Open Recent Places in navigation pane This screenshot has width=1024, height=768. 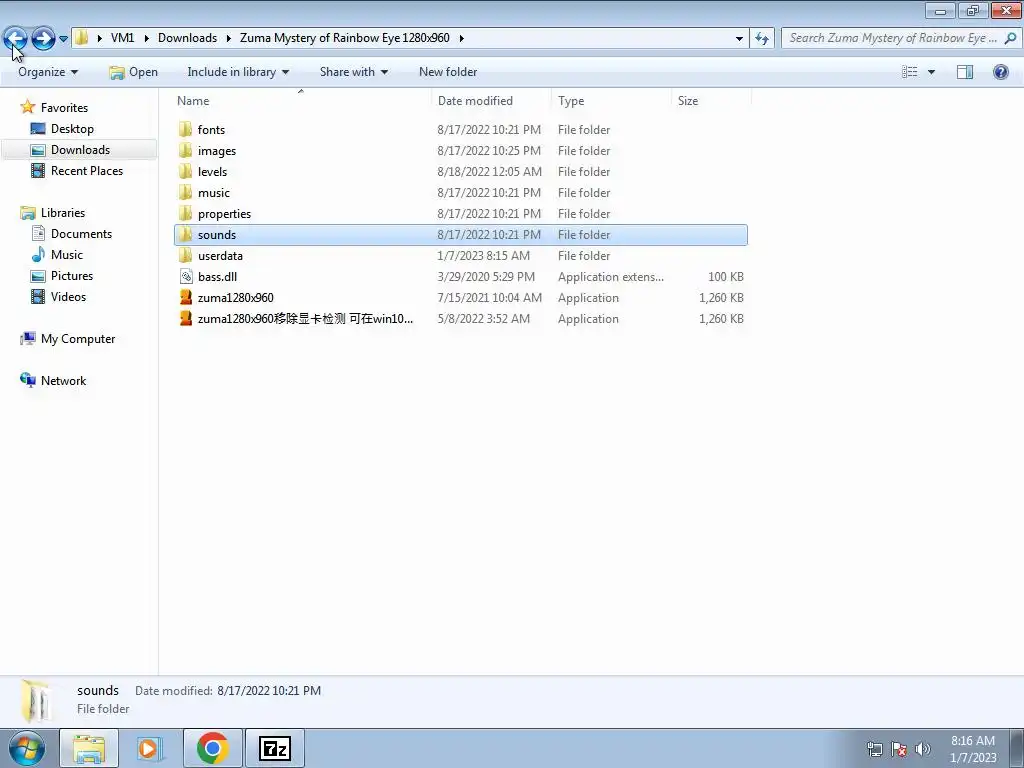pyautogui.click(x=87, y=170)
